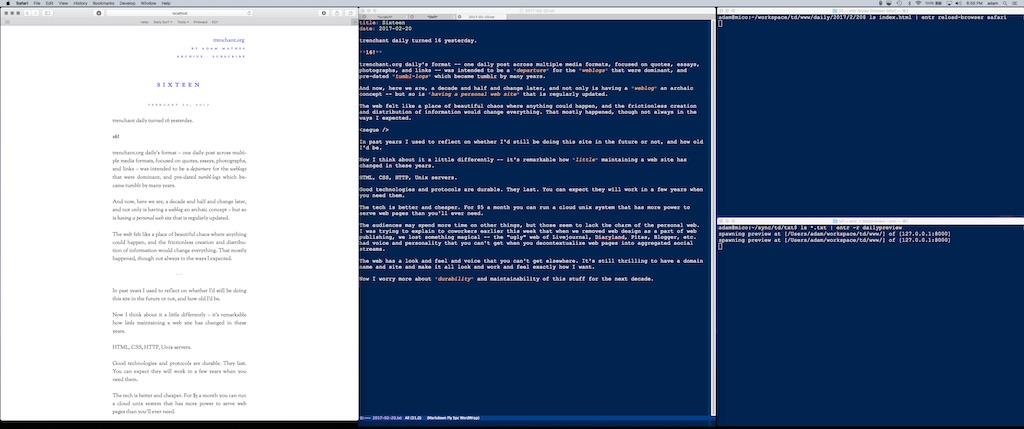Add a new Safari tab
Image resolution: width=1024 pixels, height=429 pixels.
355,22
